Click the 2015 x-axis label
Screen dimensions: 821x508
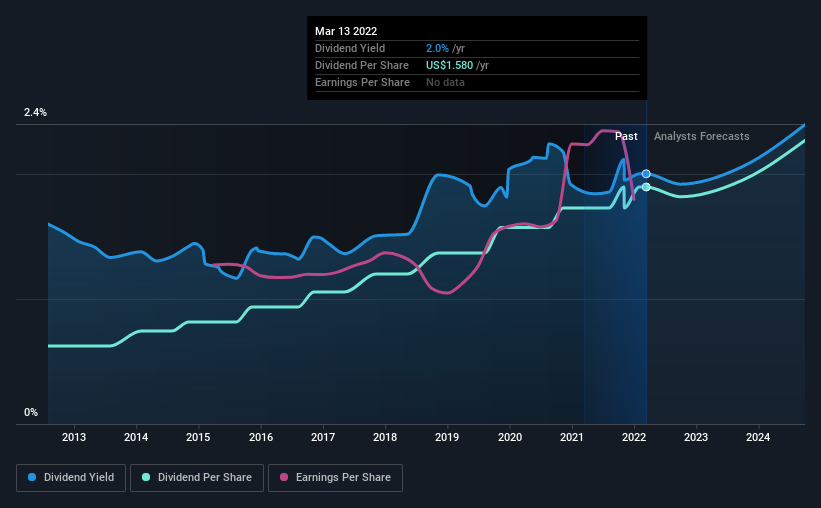[198, 437]
